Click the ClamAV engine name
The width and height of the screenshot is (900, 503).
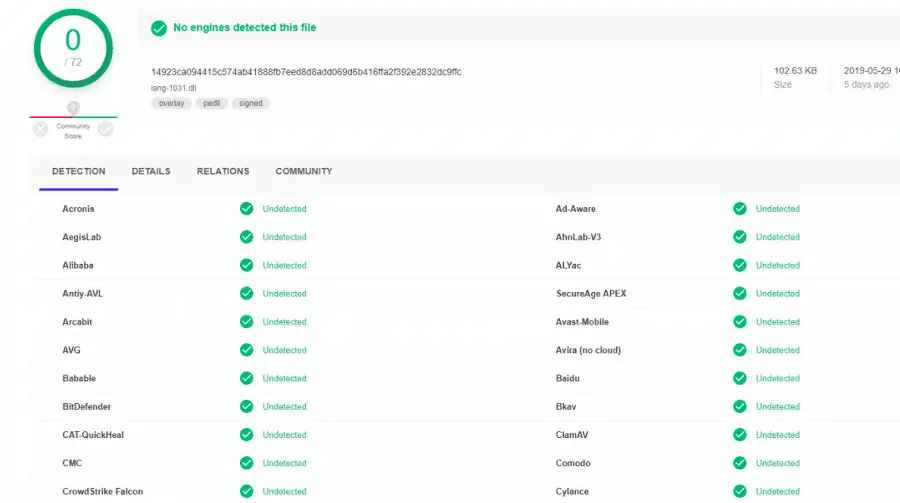point(572,435)
